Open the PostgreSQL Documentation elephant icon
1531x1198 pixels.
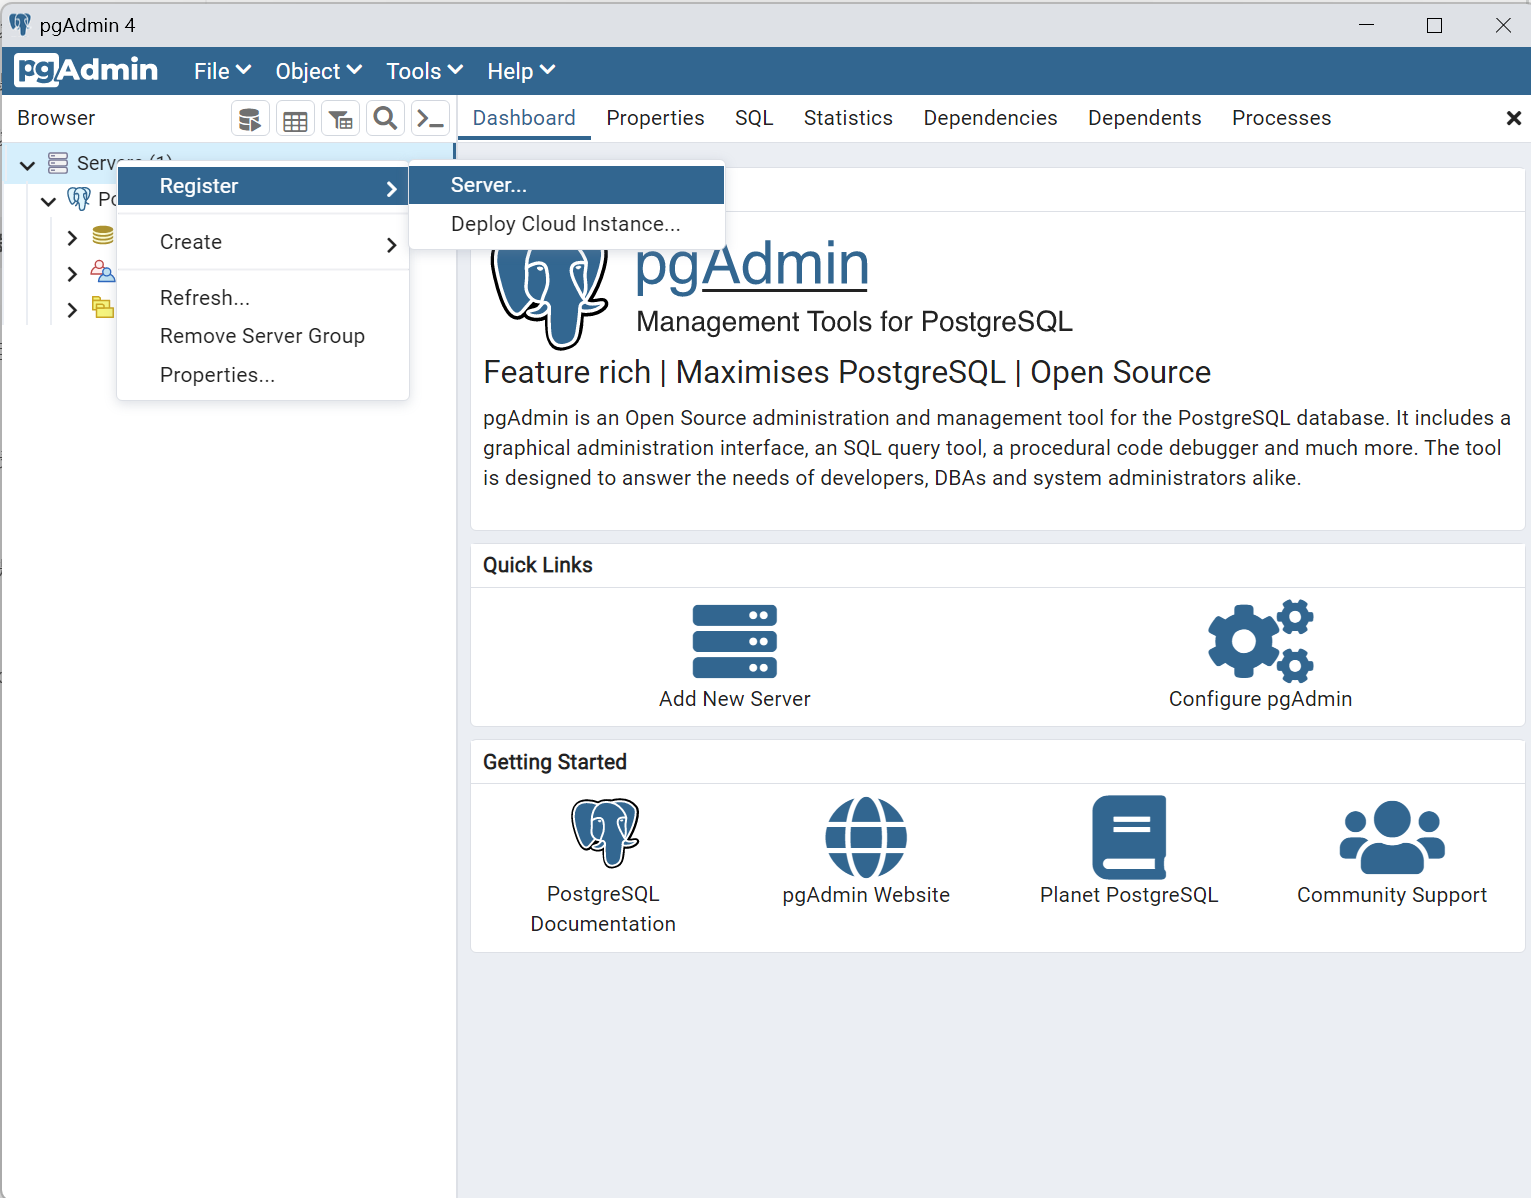tap(604, 833)
